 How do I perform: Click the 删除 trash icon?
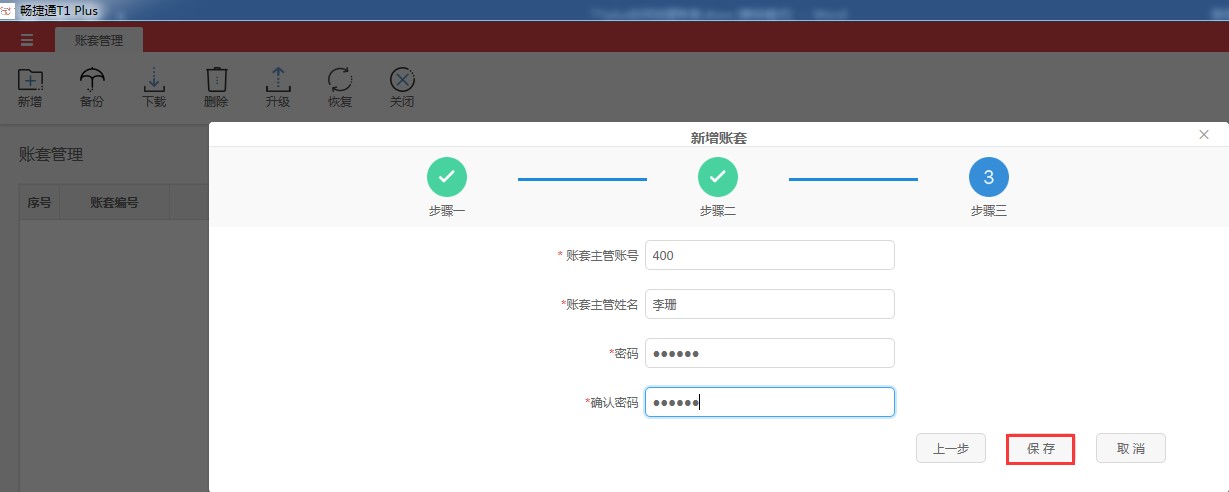[216, 79]
